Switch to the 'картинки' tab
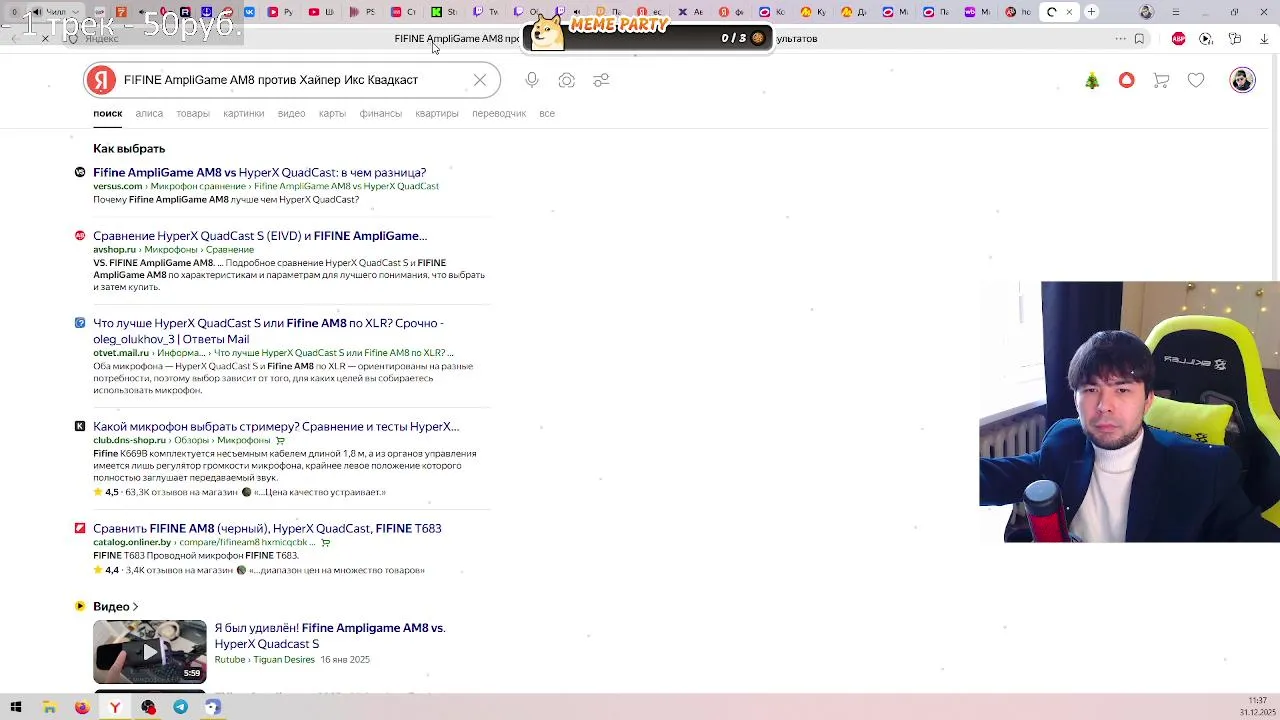The height and width of the screenshot is (720, 1280). pyautogui.click(x=244, y=113)
